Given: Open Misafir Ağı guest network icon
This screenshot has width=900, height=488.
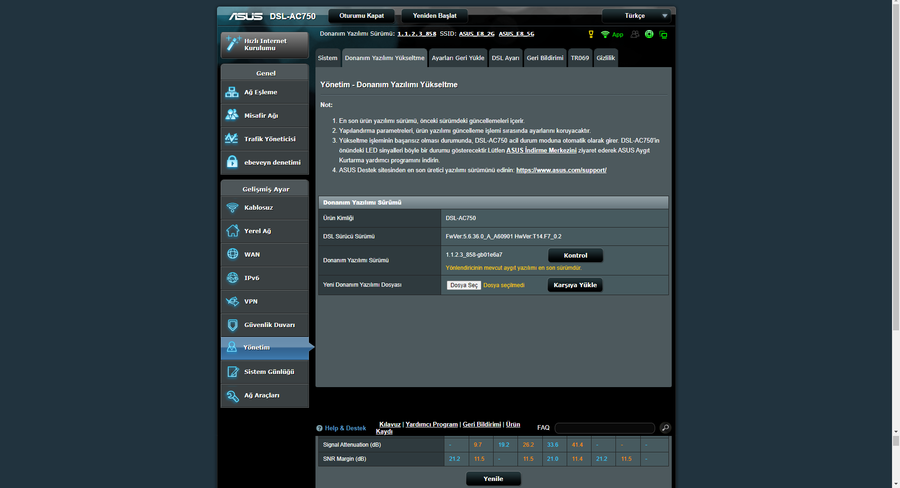Looking at the screenshot, I should point(232,115).
